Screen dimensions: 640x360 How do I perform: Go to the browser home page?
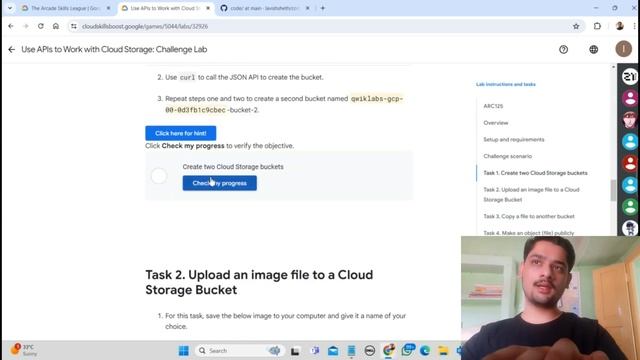(56, 26)
